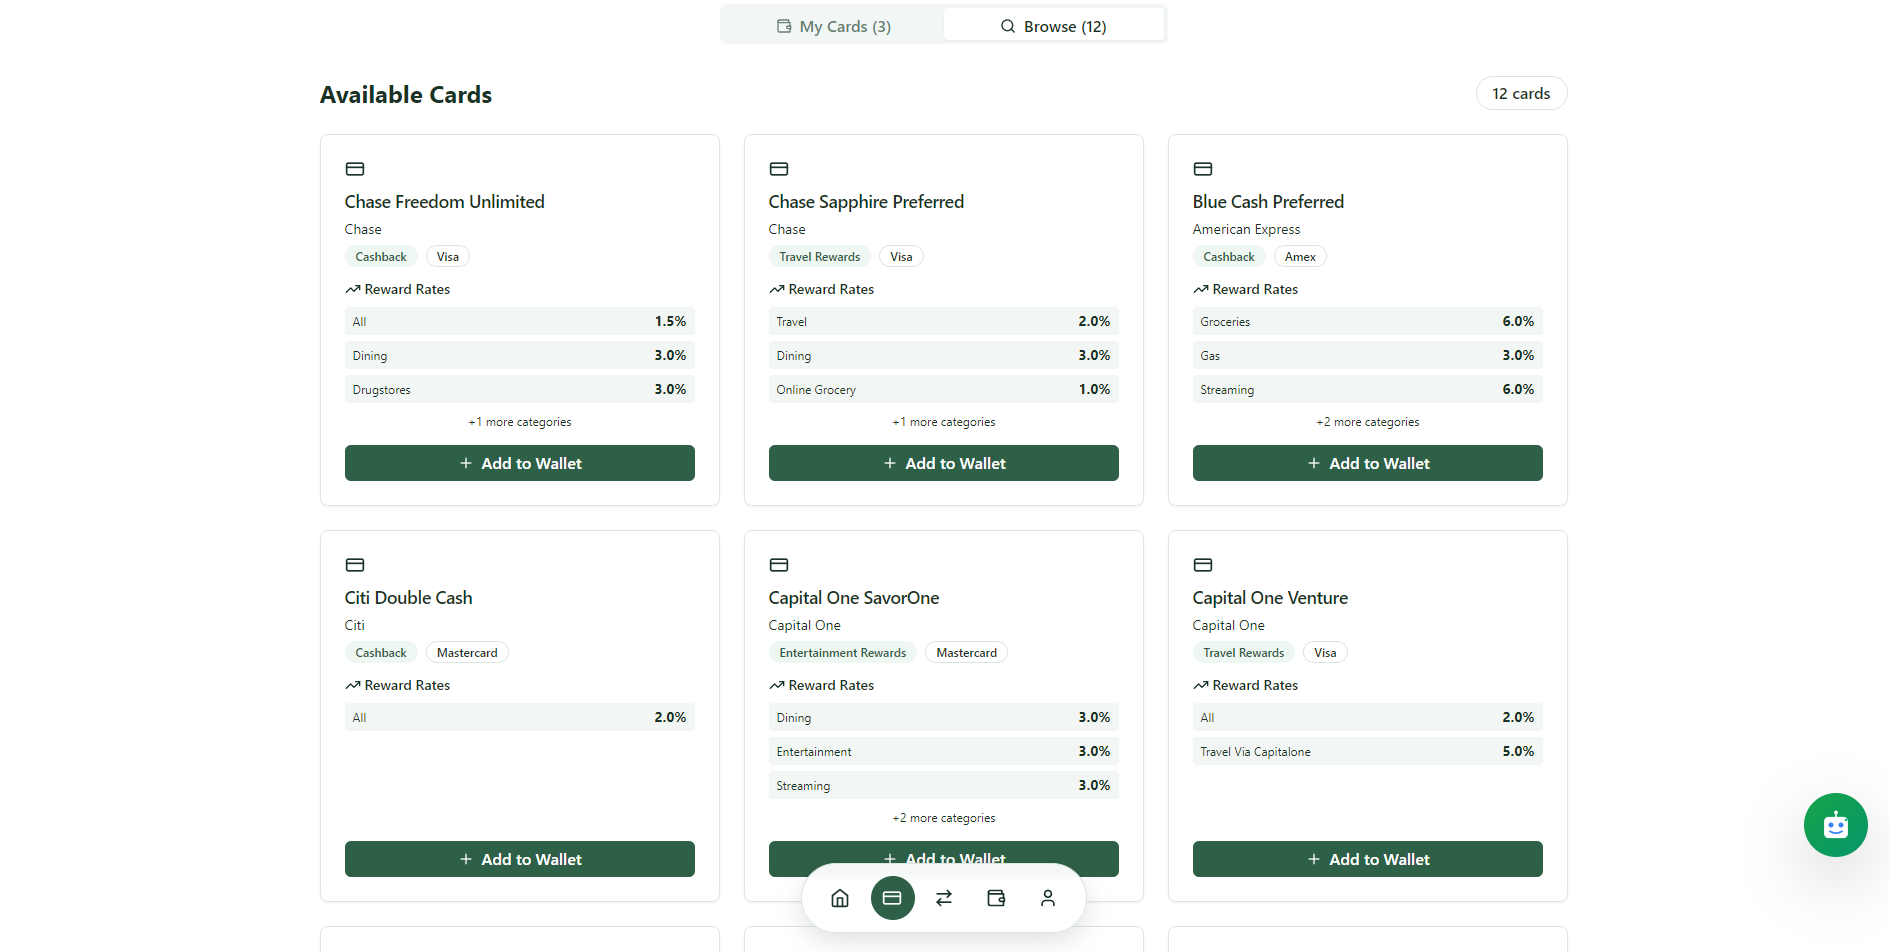1889x952 pixels.
Task: Click the trending icon beside Chase Freedom Unlimited Reward Rates
Action: [x=353, y=289]
